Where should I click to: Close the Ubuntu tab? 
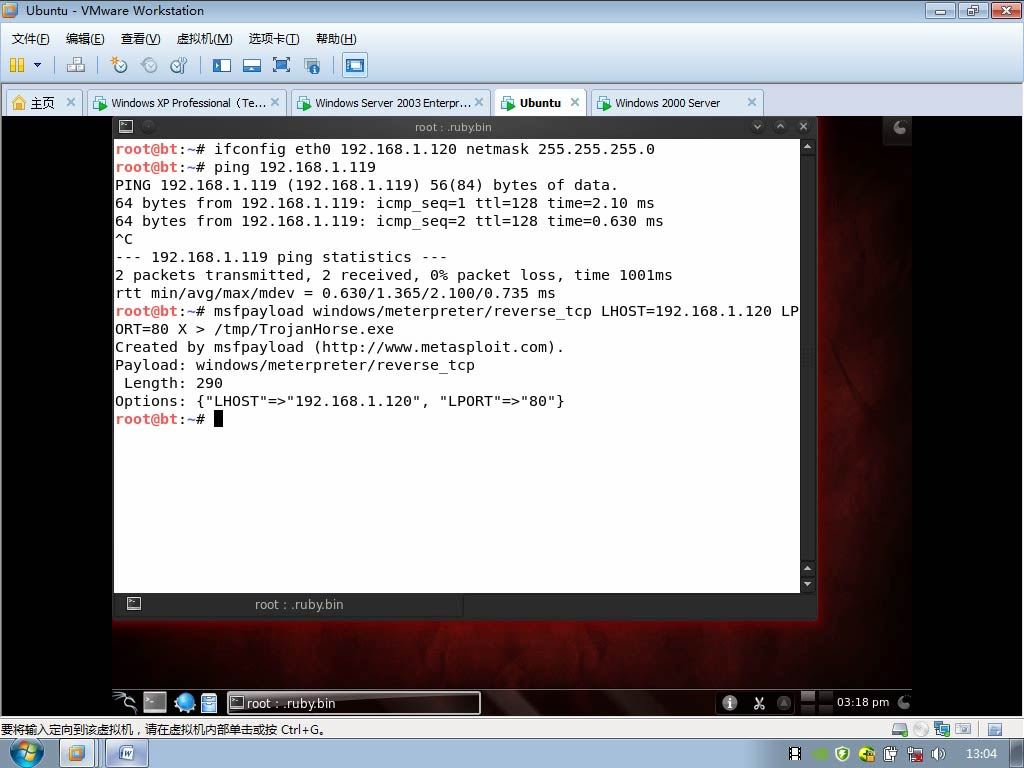575,103
